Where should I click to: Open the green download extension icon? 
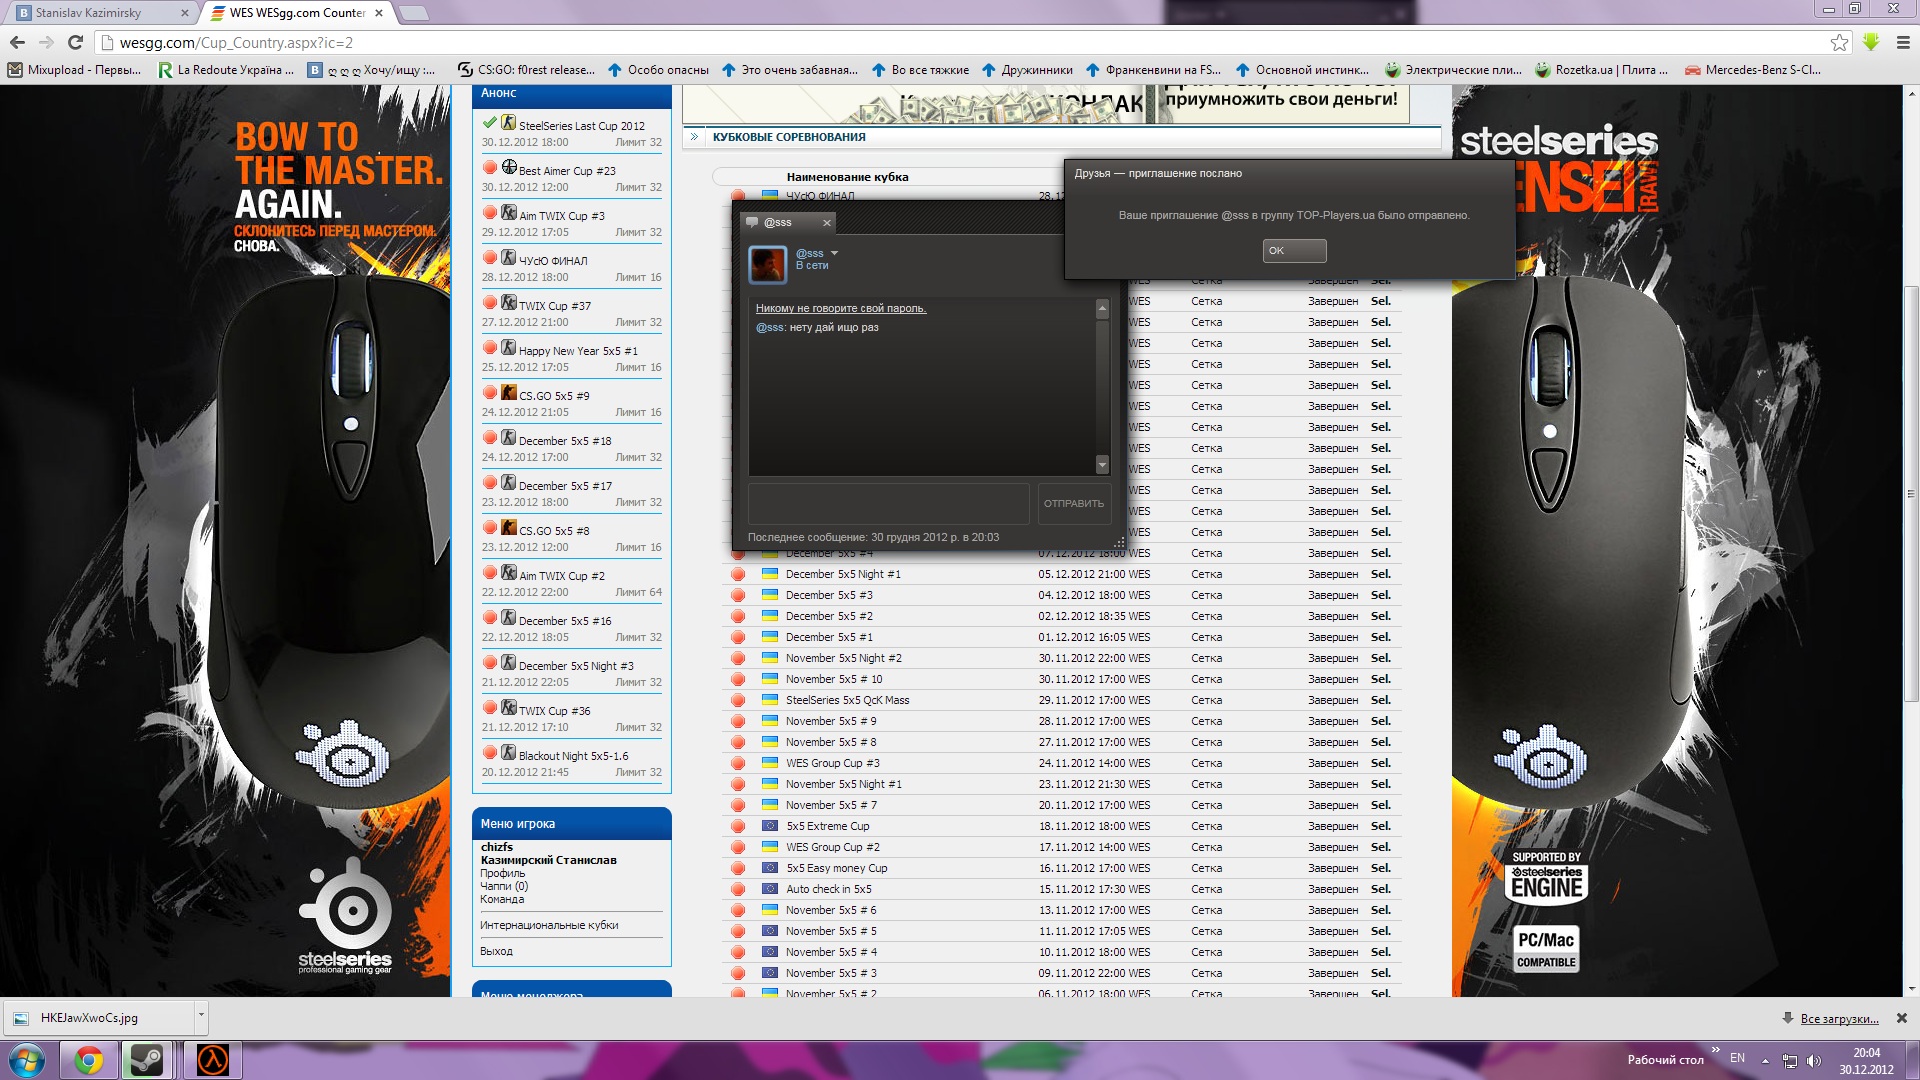(x=1871, y=42)
